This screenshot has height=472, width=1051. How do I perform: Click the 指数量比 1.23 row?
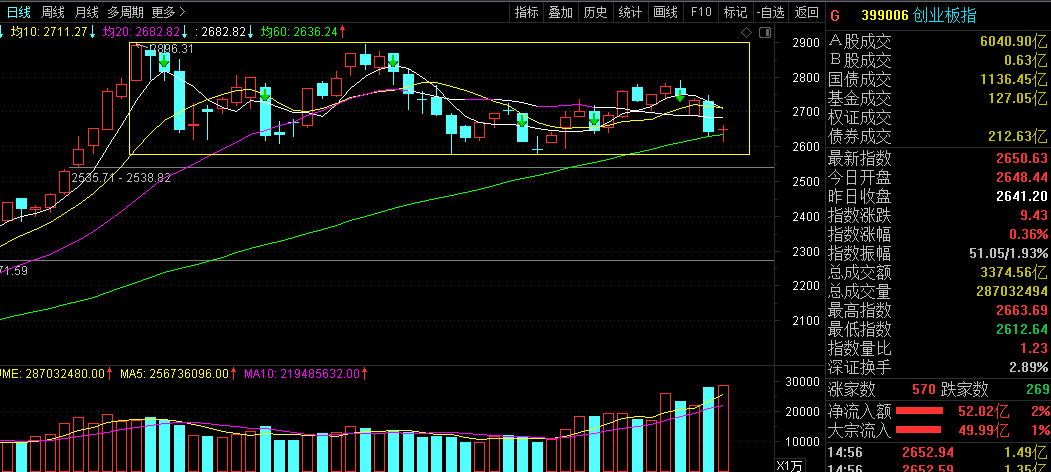pos(938,349)
